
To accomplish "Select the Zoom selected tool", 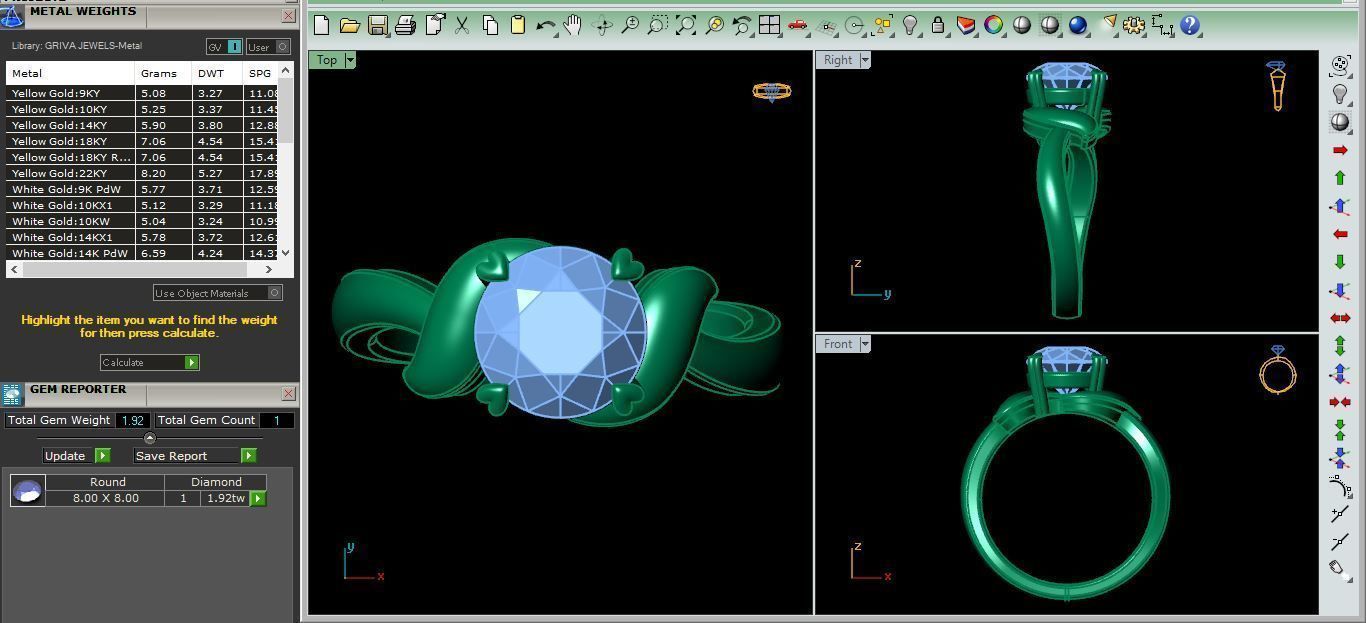I will 714,26.
